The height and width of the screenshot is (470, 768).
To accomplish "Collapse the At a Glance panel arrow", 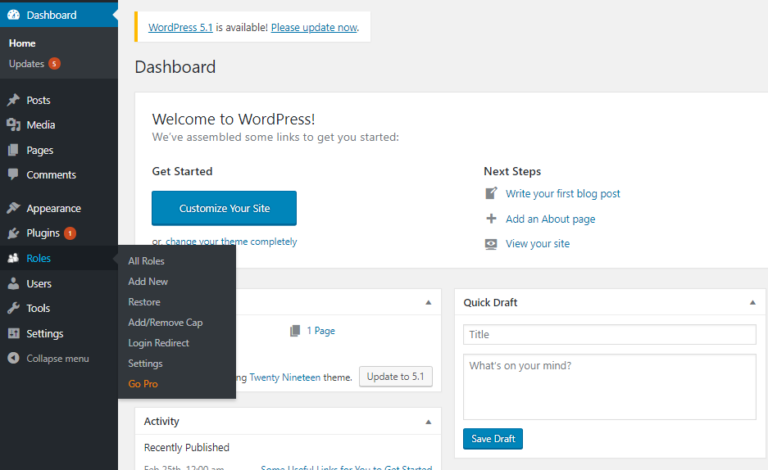I will coord(429,303).
